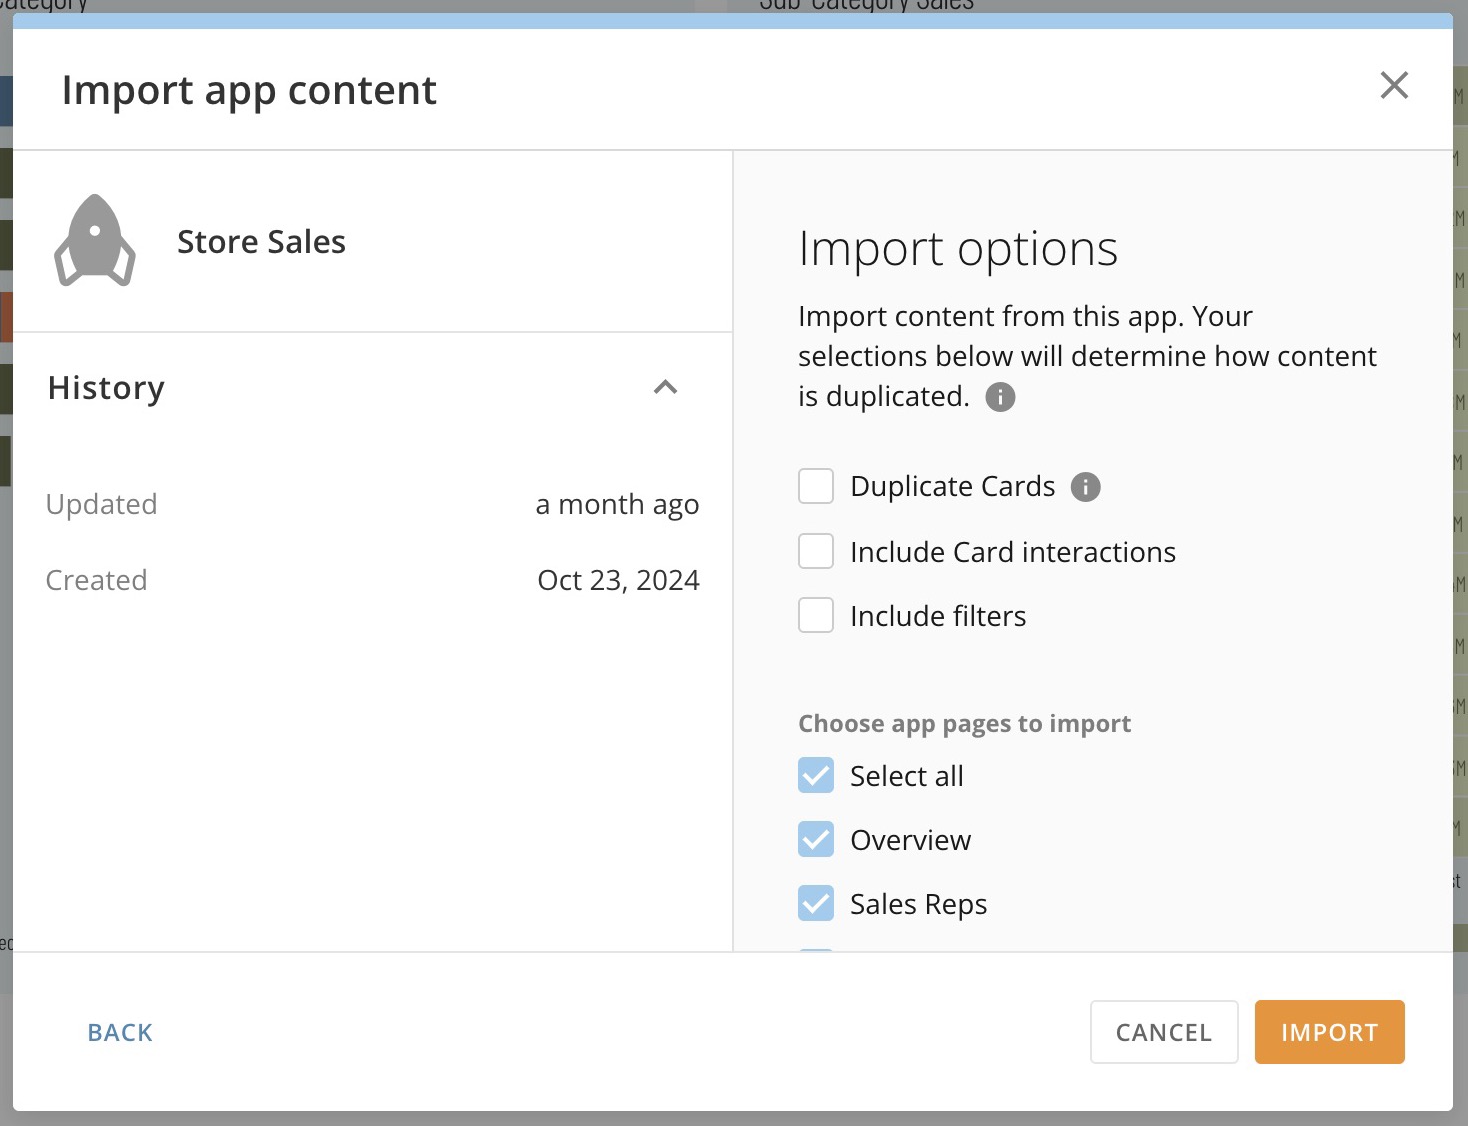The image size is (1468, 1126).
Task: Click the Import options heading
Action: click(x=958, y=249)
